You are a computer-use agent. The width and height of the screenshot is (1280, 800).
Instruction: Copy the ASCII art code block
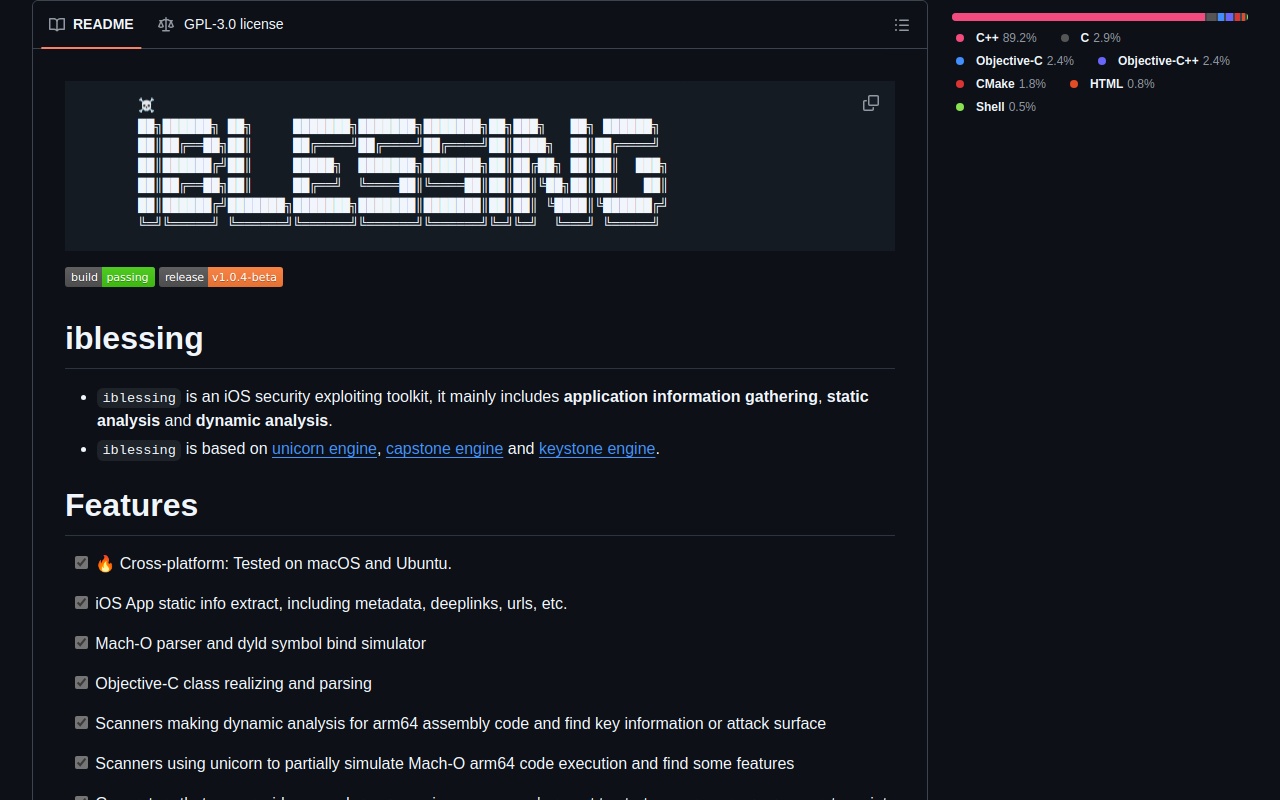[871, 103]
